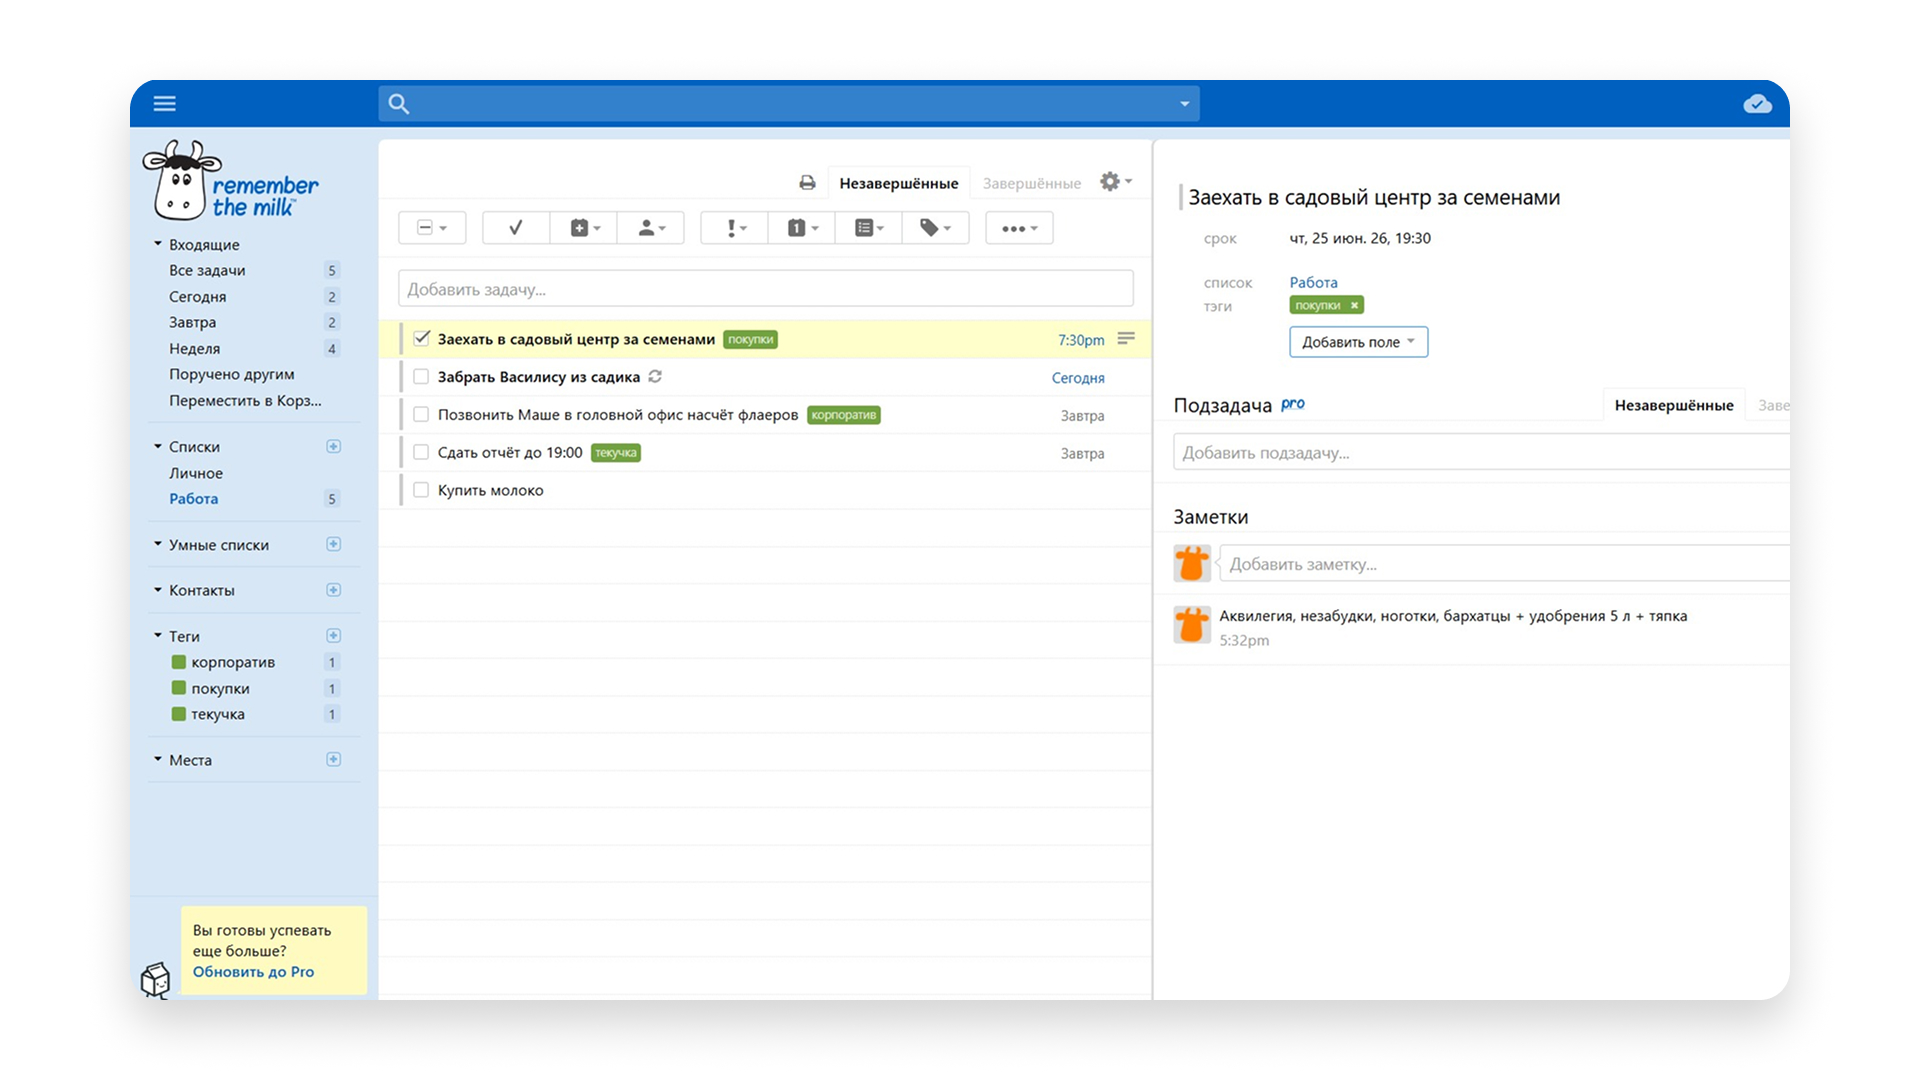Click the cloud sync status icon
Image resolution: width=1920 pixels, height=1080 pixels.
[1757, 104]
